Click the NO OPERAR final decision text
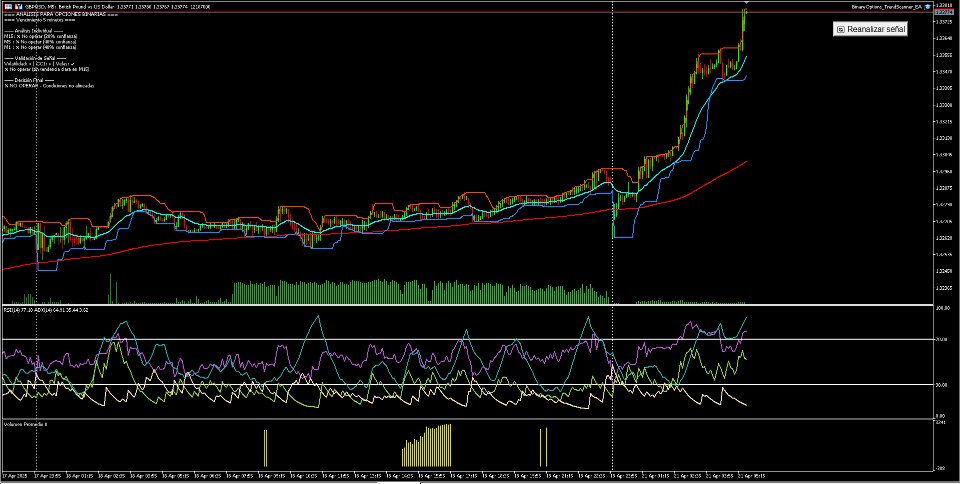Viewport: 960px width, 484px height. pyautogui.click(x=49, y=86)
